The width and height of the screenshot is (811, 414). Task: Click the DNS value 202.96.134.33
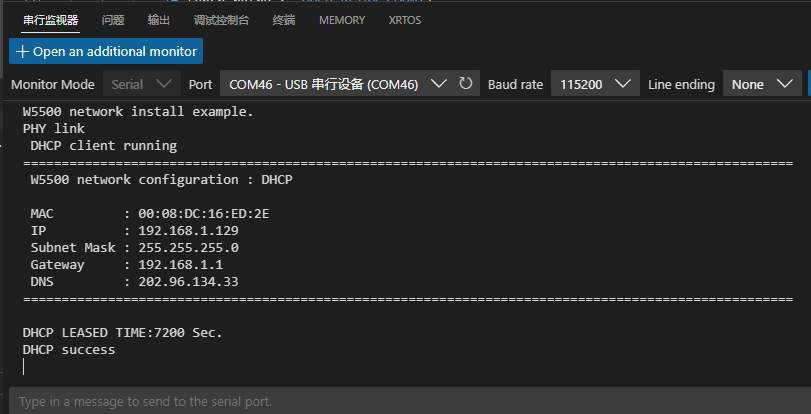click(188, 282)
